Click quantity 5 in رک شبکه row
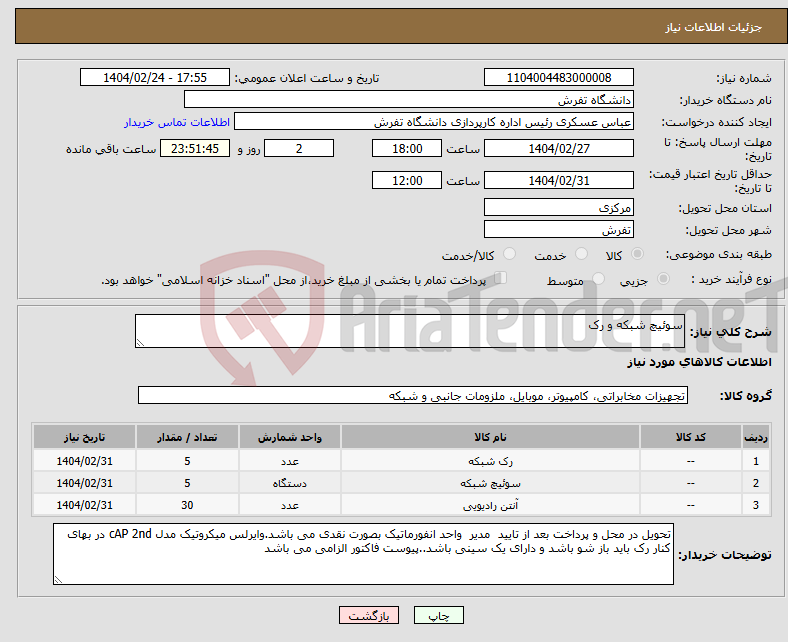Image resolution: width=788 pixels, height=642 pixels. coord(187,461)
